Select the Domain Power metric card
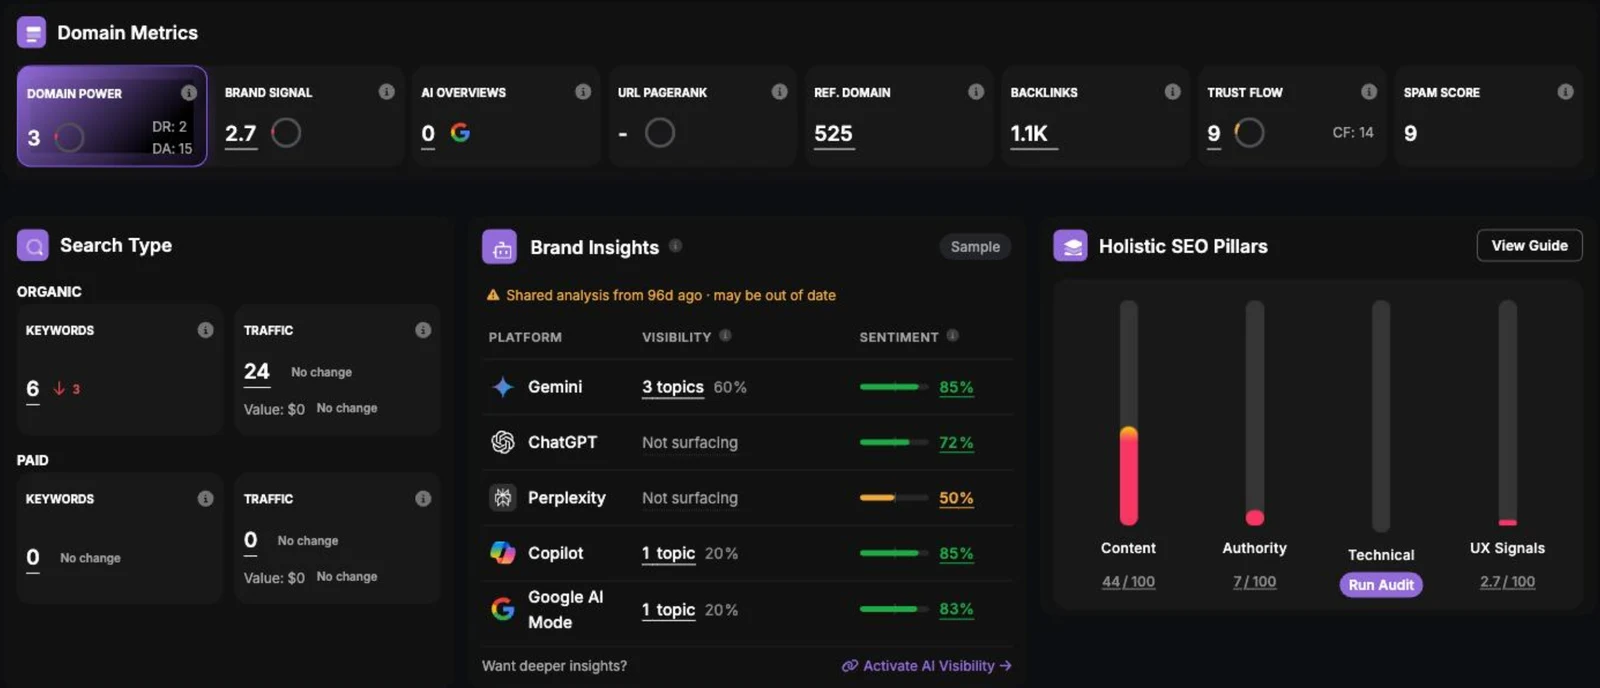Screen dimensions: 1600x688 pos(112,116)
